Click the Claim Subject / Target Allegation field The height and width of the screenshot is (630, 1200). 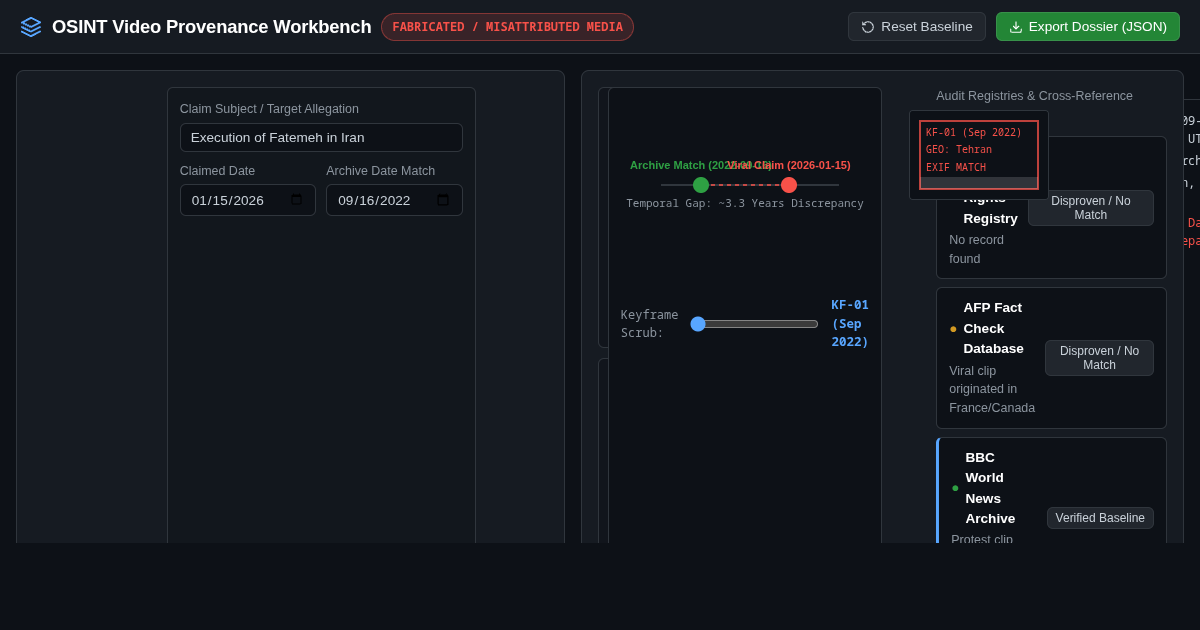tap(321, 137)
